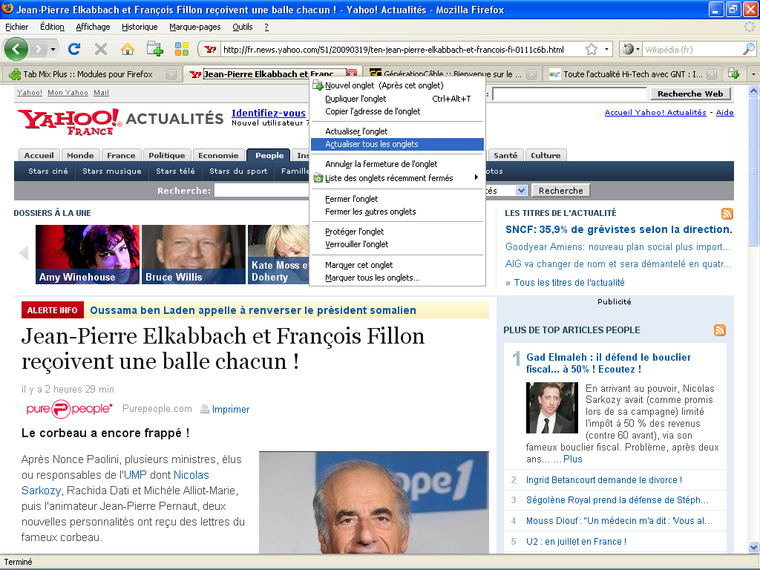The width and height of the screenshot is (760, 570).
Task: Open the SNCF grévistes headline
Action: [619, 229]
